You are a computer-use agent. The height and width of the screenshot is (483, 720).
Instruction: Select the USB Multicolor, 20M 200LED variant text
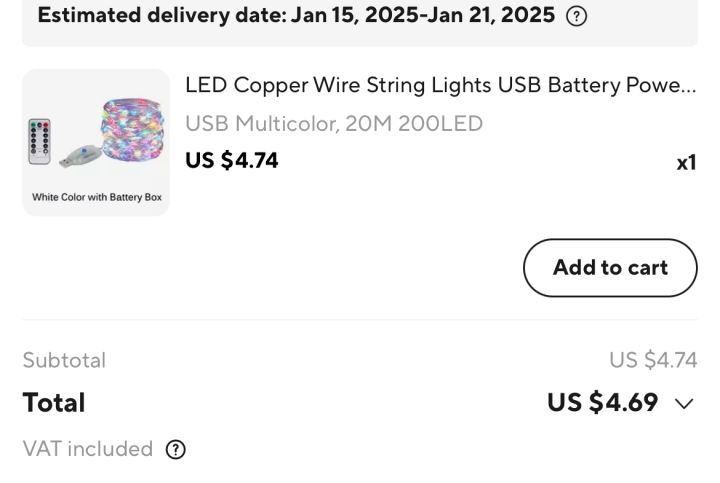tap(334, 124)
